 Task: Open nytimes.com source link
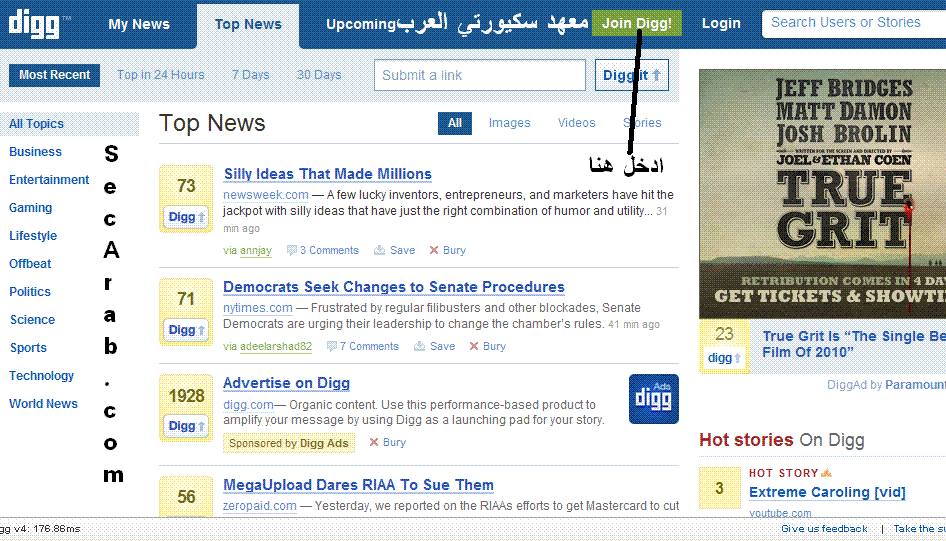pos(258,308)
